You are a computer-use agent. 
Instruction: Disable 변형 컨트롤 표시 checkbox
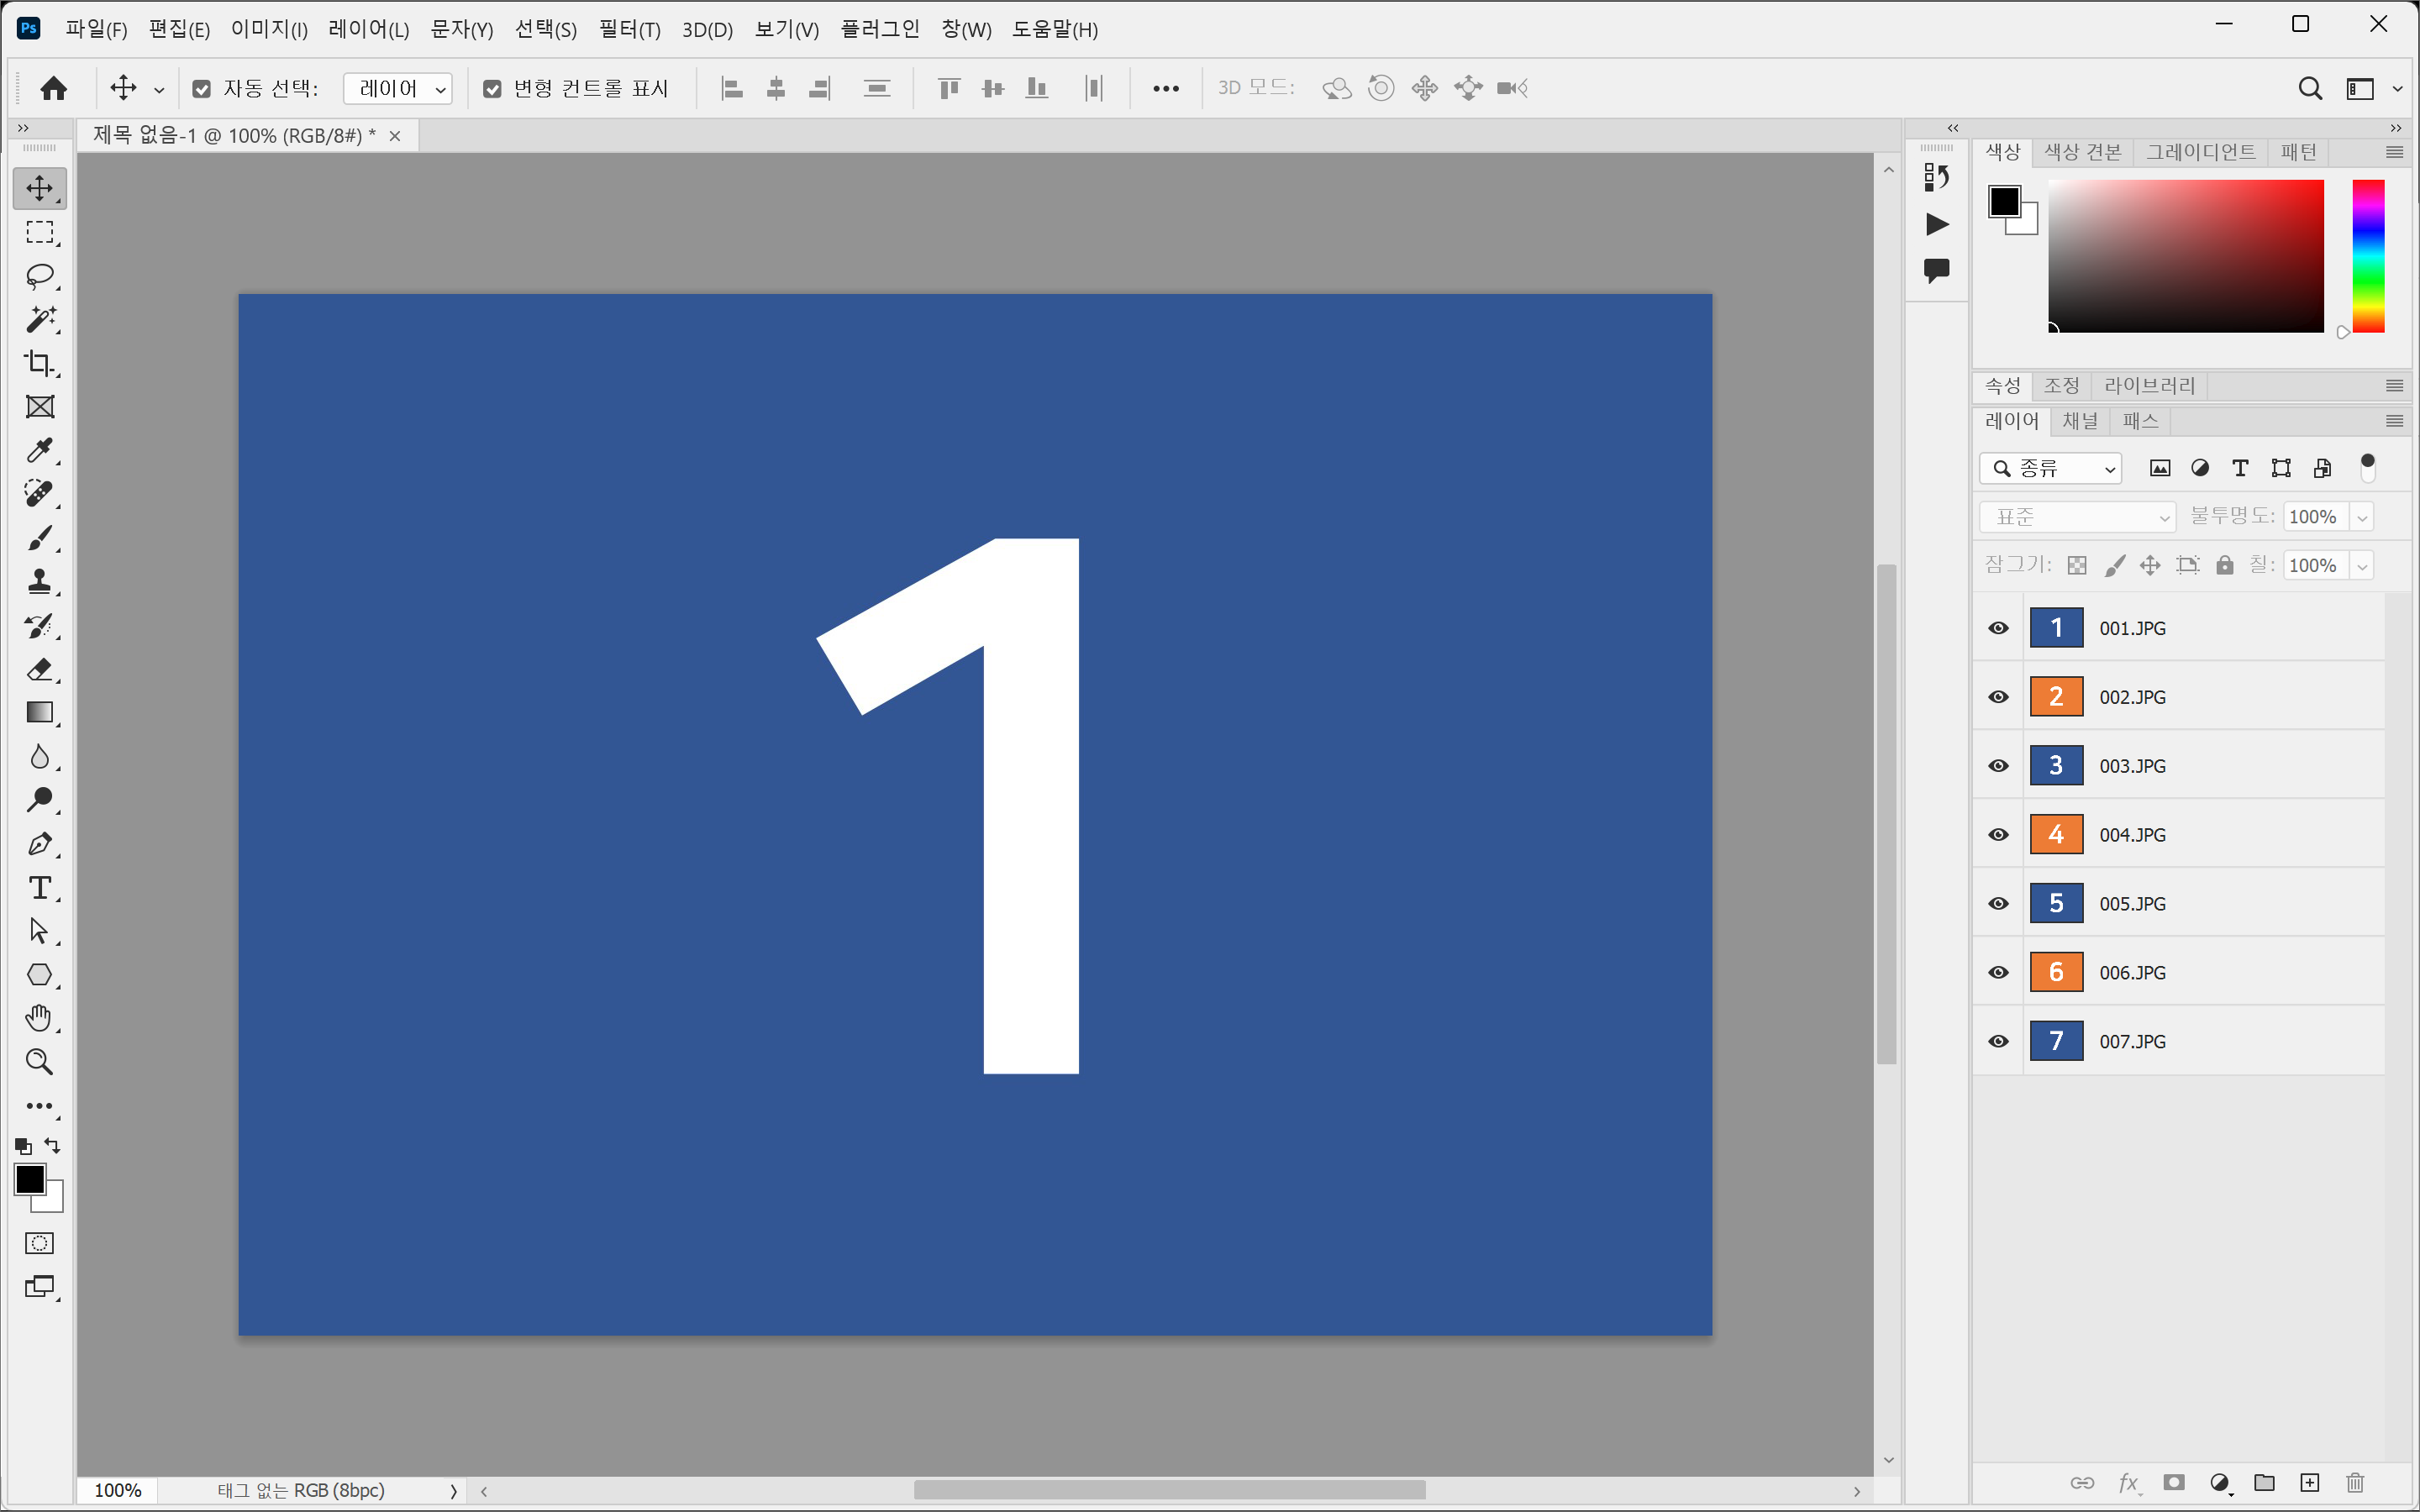point(492,89)
